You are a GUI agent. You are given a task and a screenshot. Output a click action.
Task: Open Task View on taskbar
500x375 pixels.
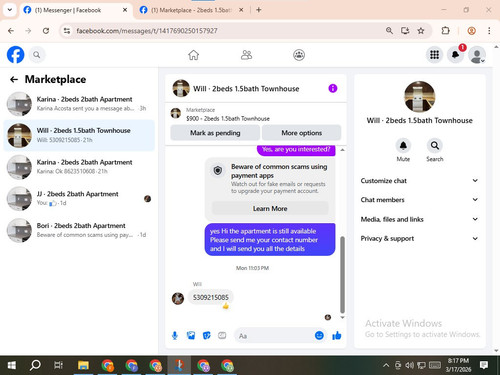pyautogui.click(x=59, y=365)
